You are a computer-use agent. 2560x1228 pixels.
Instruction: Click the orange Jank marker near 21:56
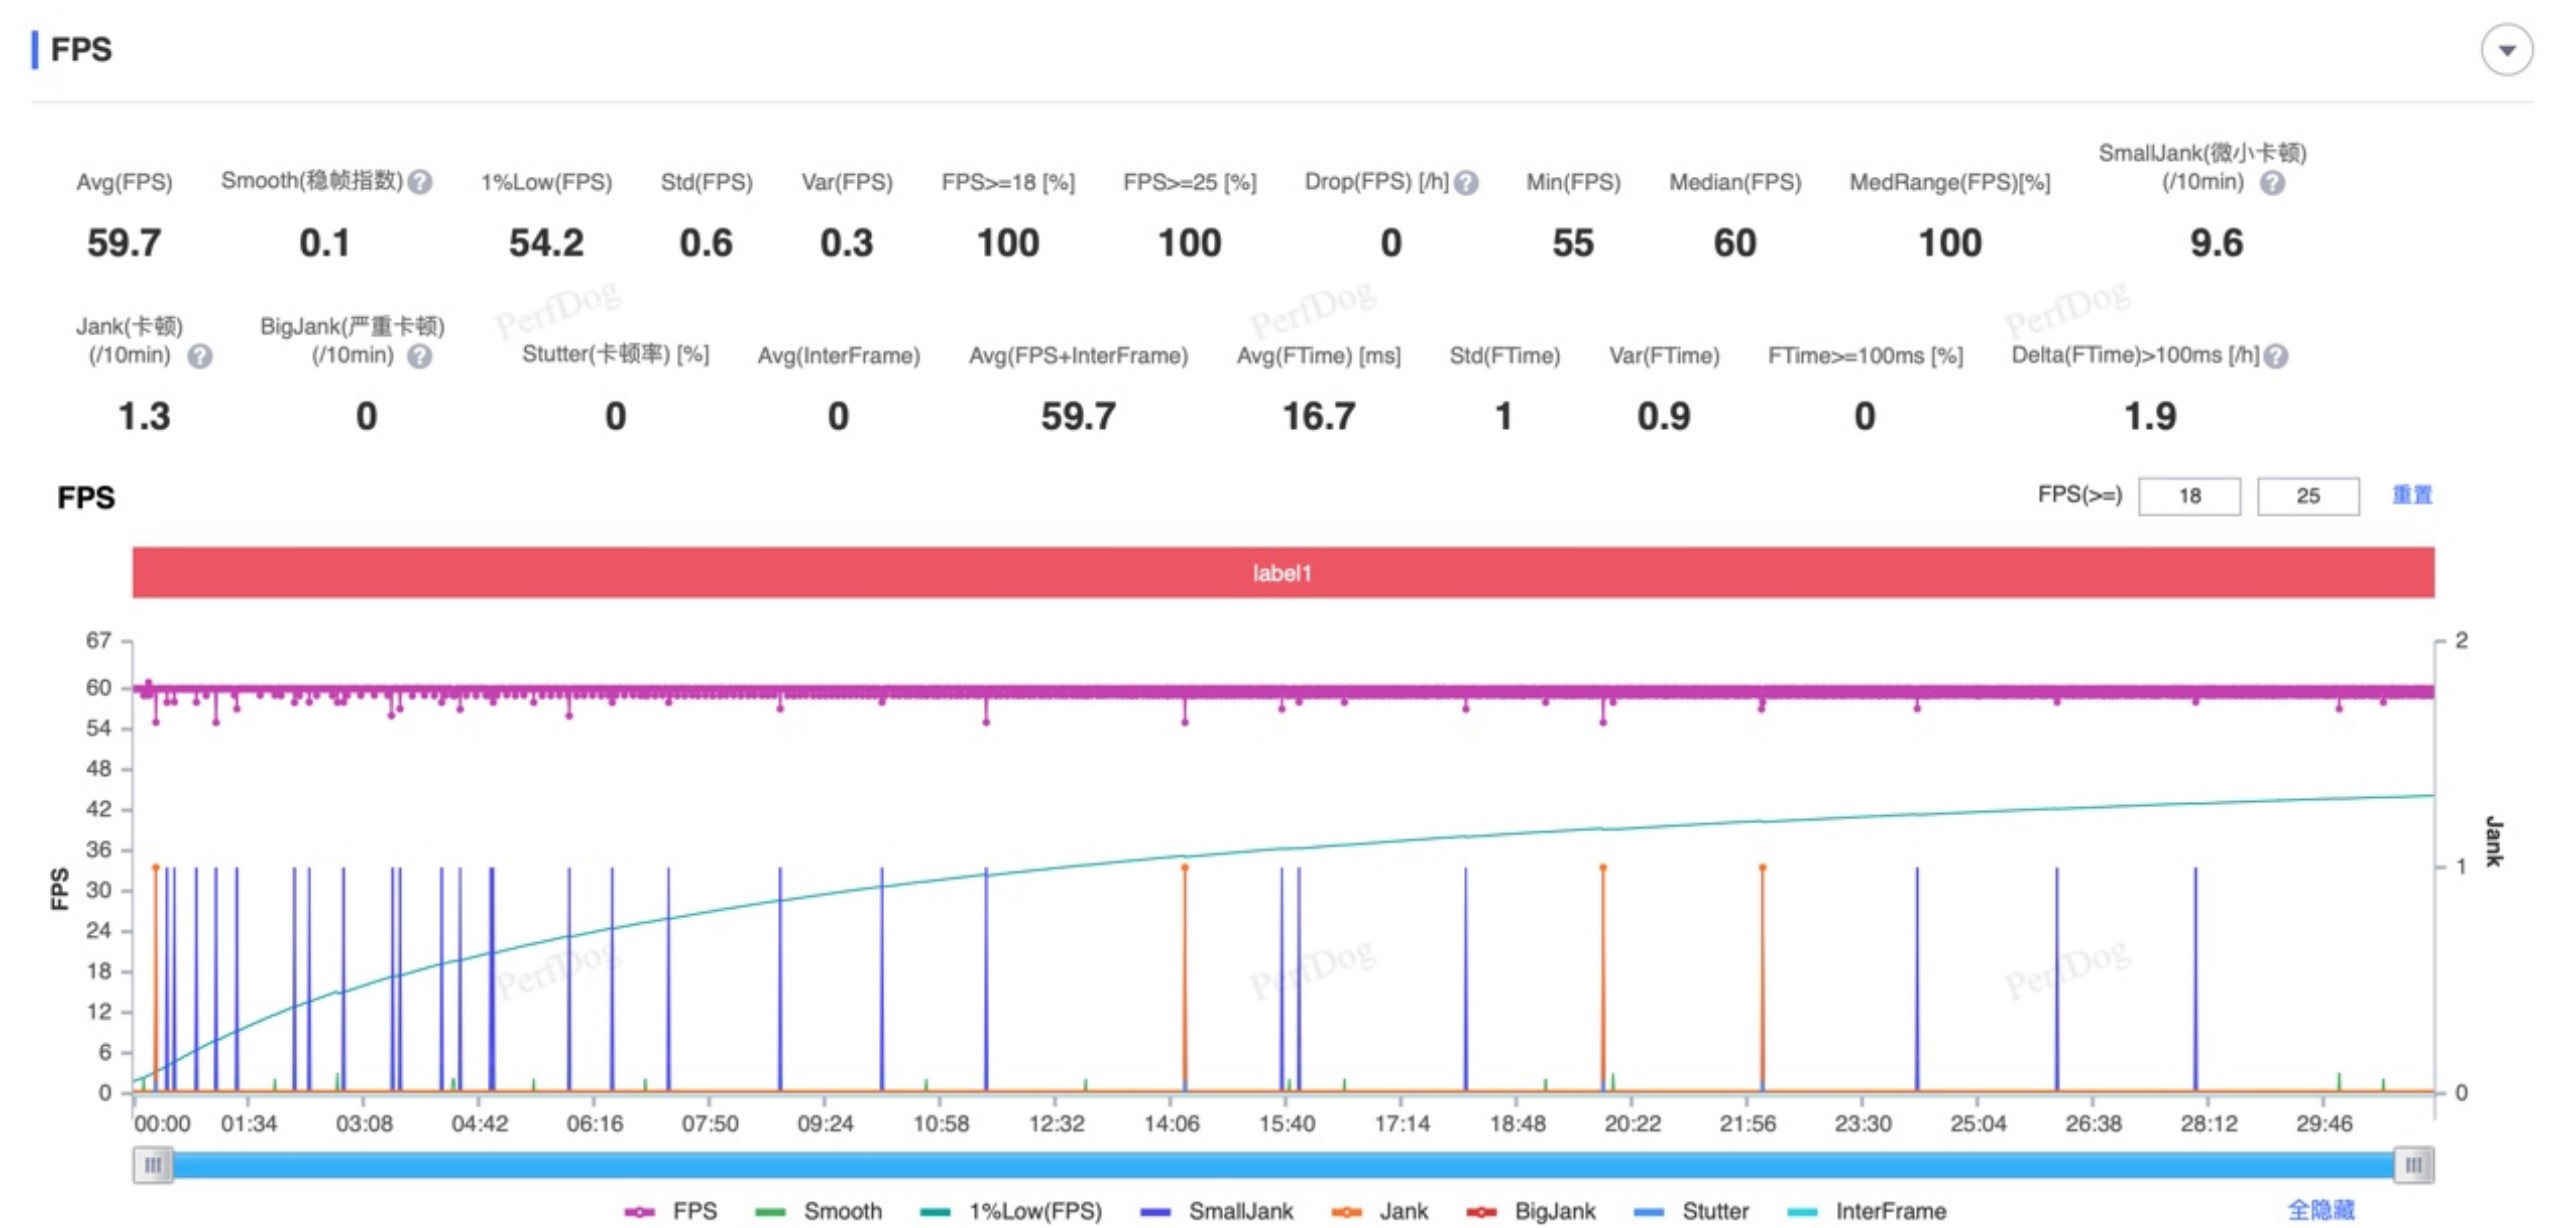click(1762, 868)
